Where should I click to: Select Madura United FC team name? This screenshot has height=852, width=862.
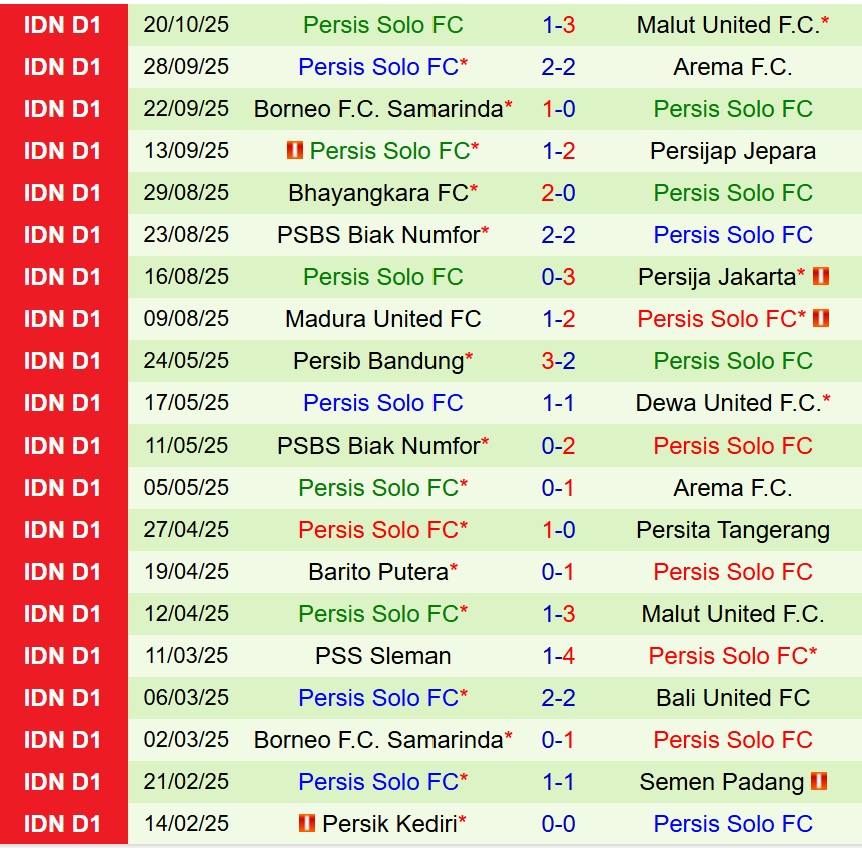[383, 319]
